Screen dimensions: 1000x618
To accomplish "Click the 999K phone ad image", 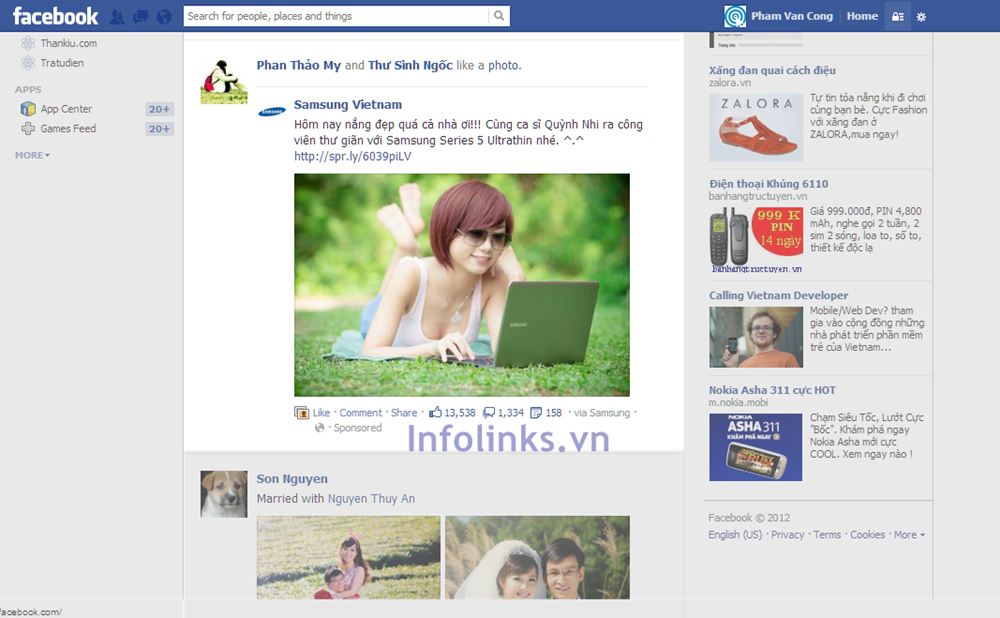I will 756,240.
